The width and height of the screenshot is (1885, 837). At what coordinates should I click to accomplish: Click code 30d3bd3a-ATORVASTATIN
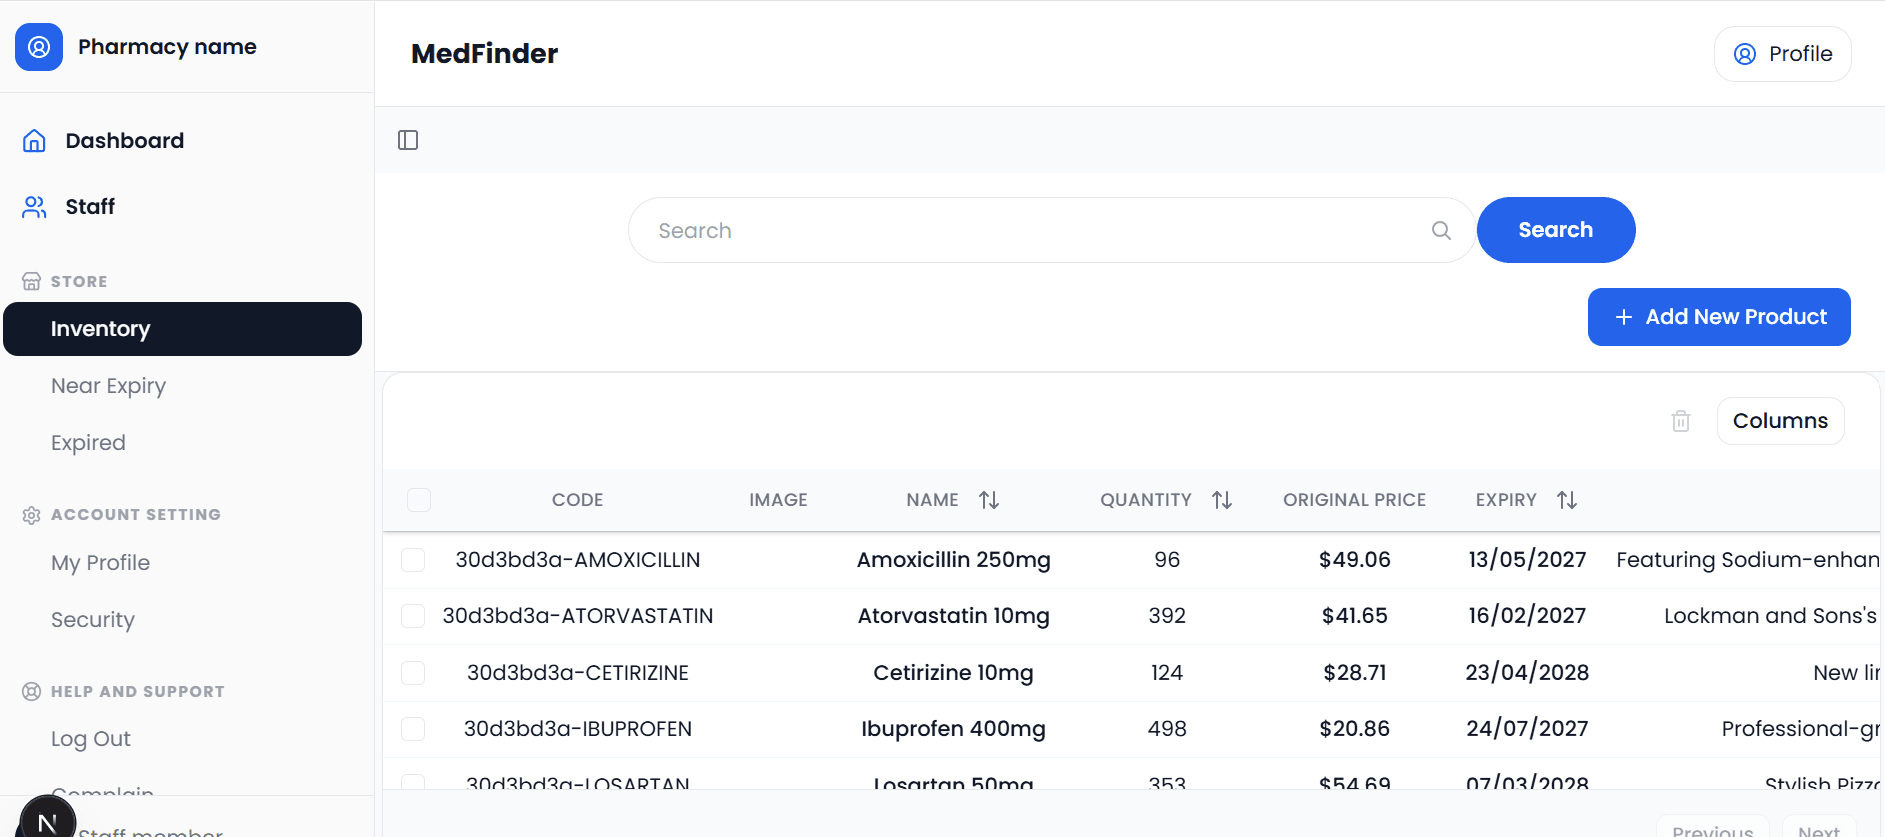tap(578, 616)
